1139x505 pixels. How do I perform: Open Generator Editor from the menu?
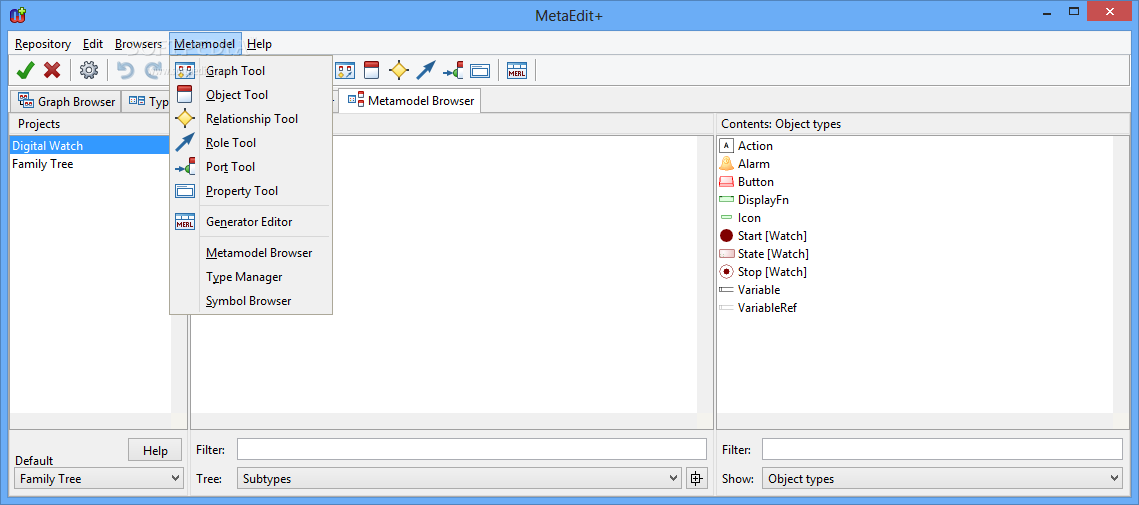pyautogui.click(x=251, y=222)
